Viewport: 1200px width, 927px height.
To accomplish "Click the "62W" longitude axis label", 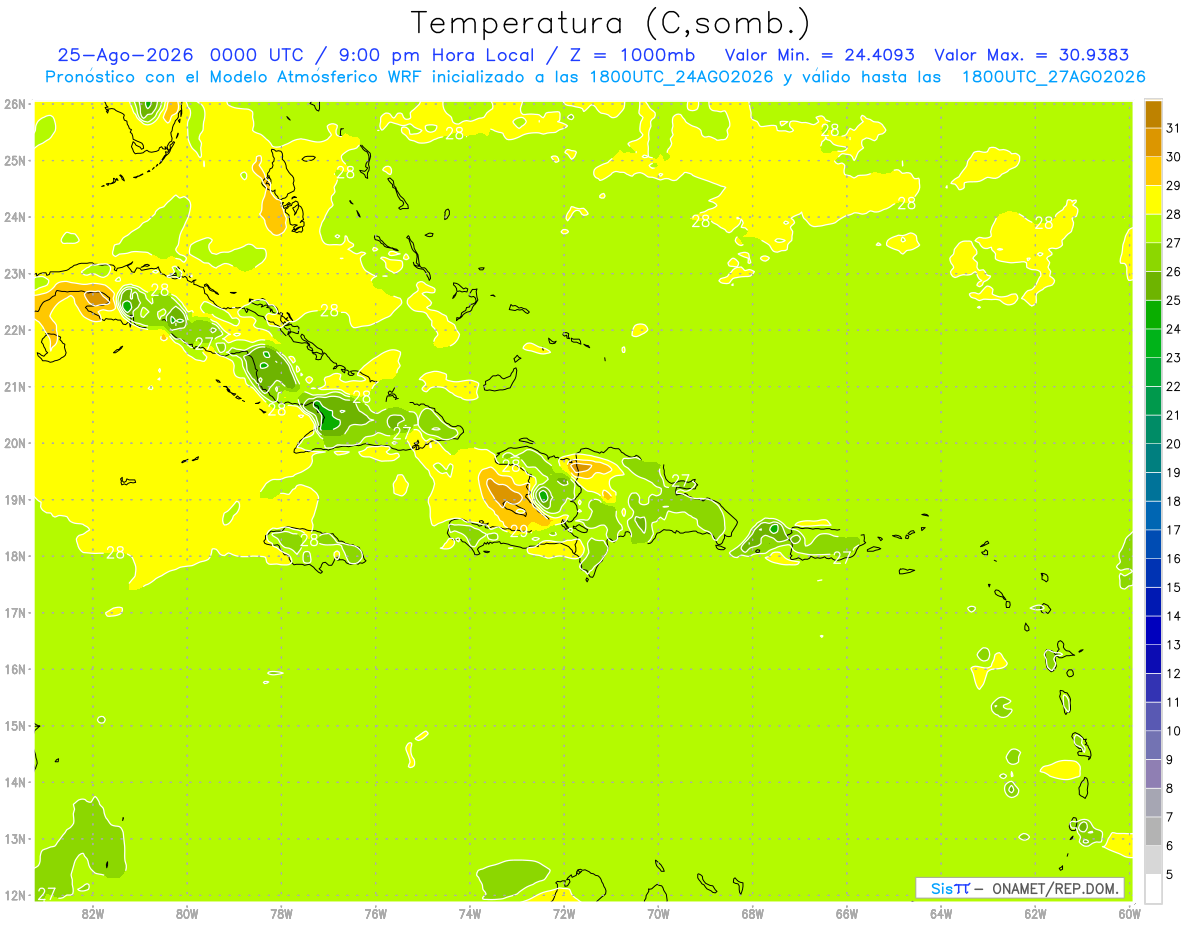I will point(1036,913).
